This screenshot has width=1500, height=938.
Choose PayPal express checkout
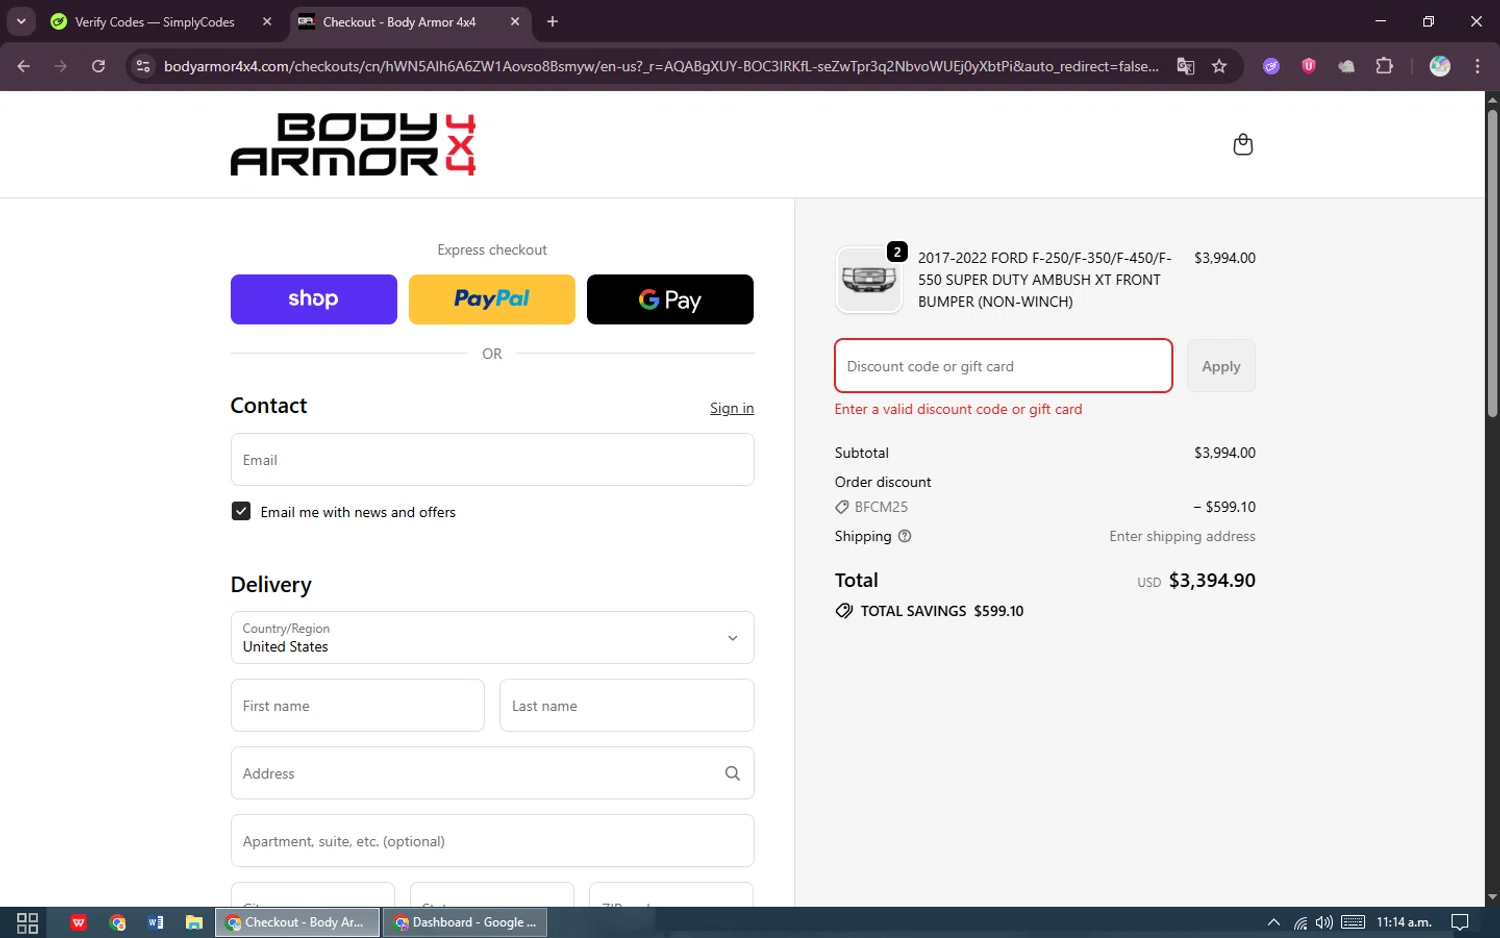point(492,299)
